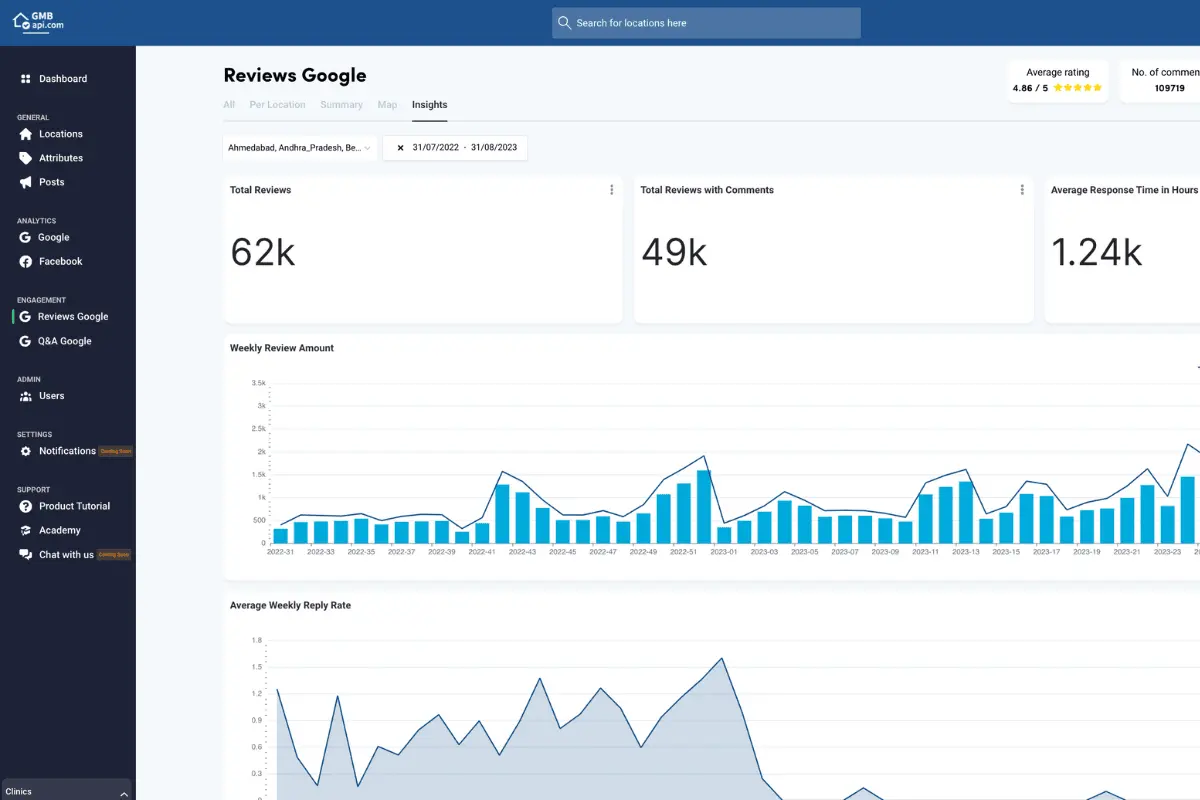
Task: Open Reviews Google in sidebar
Action: (x=73, y=317)
